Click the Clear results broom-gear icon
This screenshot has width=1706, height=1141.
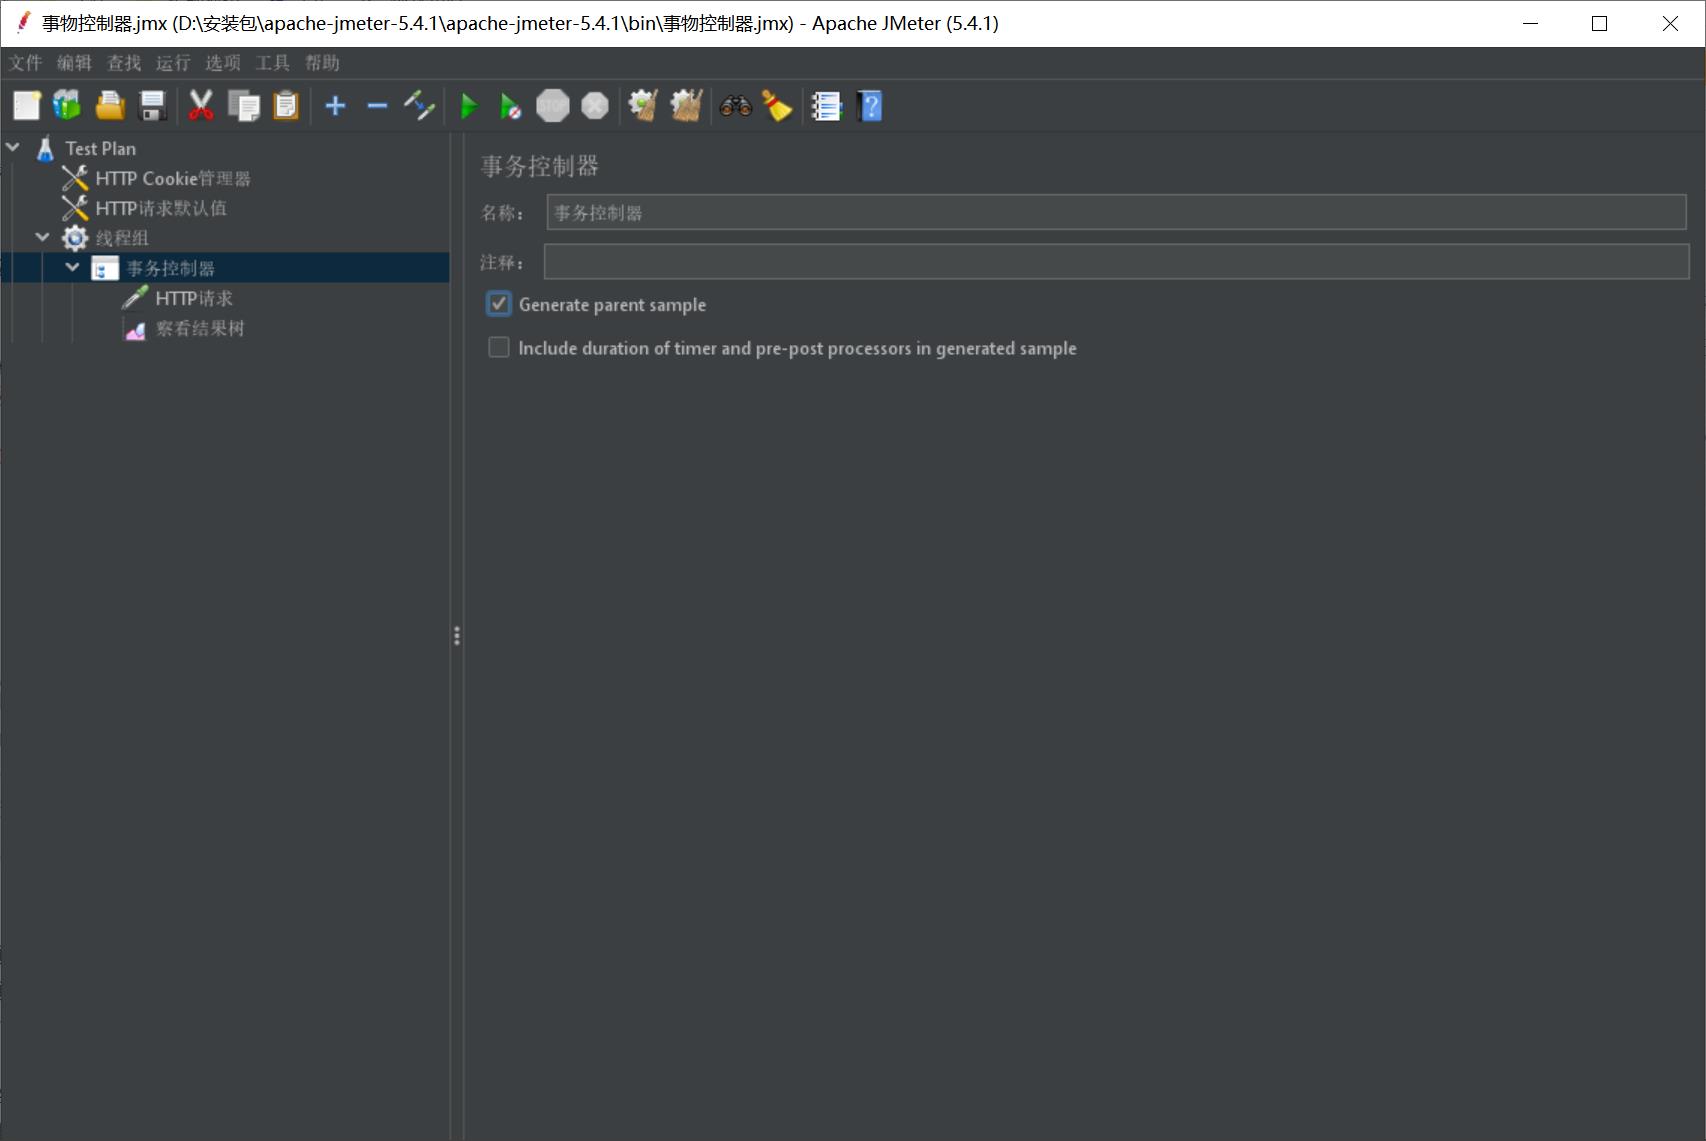point(643,106)
